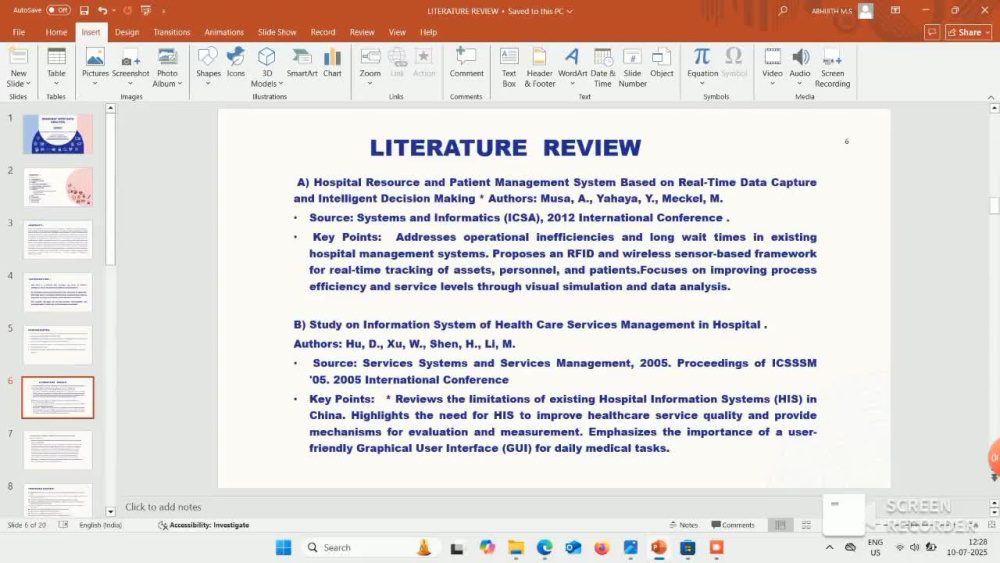Click the ABHIJITH M.S account name
The height and width of the screenshot is (563, 1000).
point(832,11)
